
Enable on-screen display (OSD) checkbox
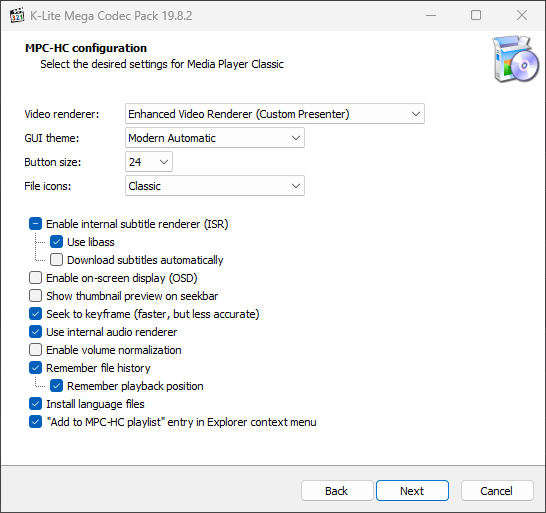(36, 278)
